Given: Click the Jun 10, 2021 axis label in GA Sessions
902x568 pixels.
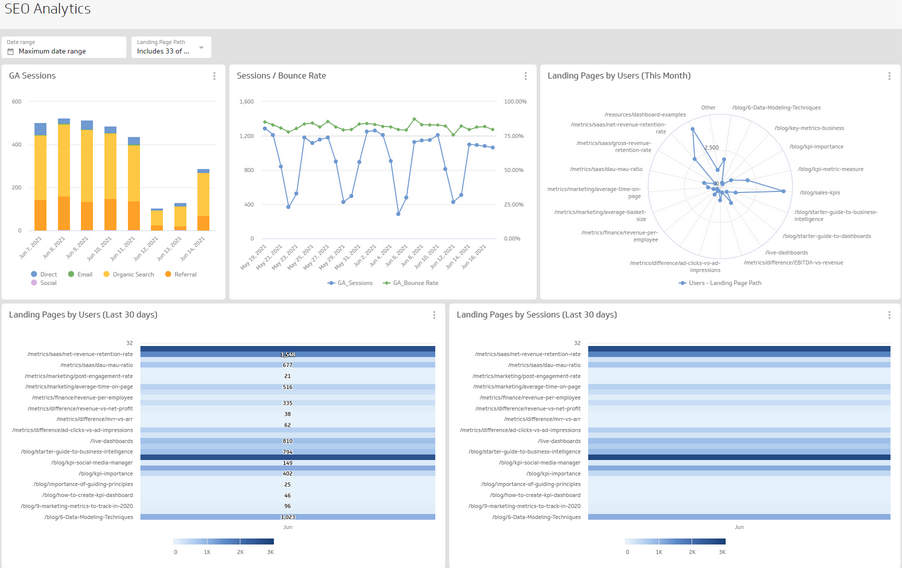Looking at the screenshot, I should [102, 248].
